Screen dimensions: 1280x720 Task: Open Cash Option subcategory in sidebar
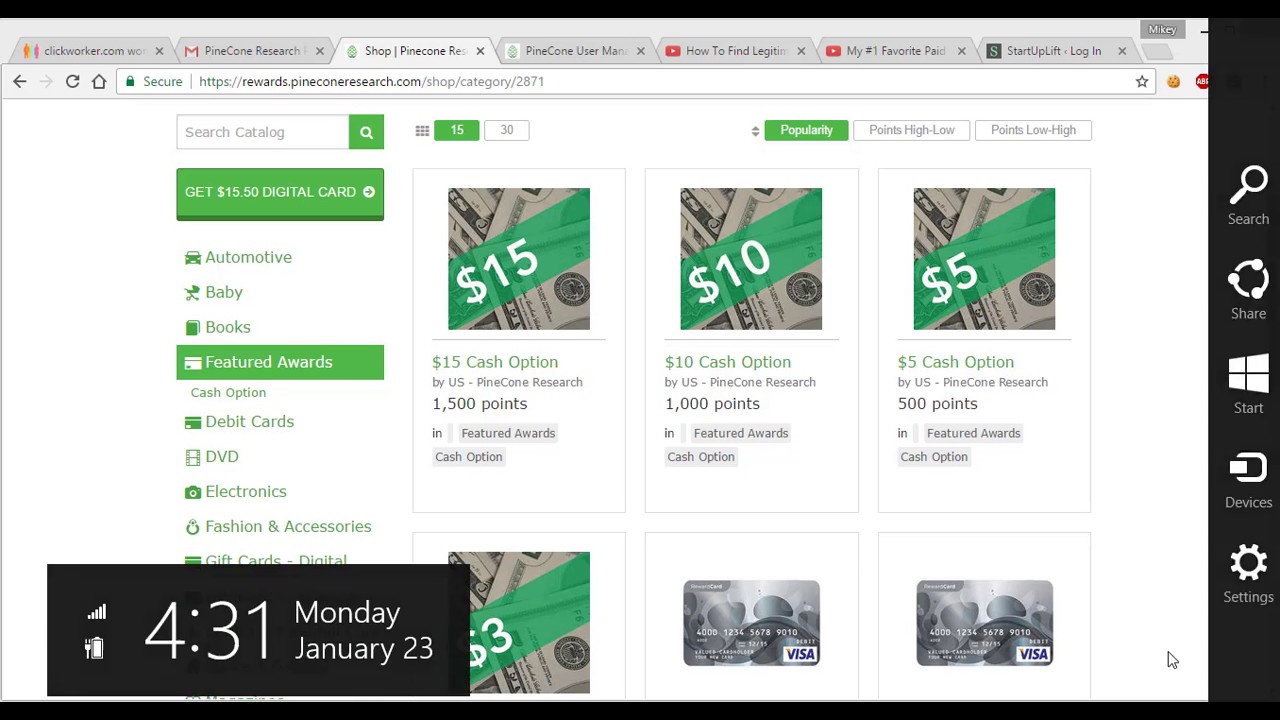[228, 393]
